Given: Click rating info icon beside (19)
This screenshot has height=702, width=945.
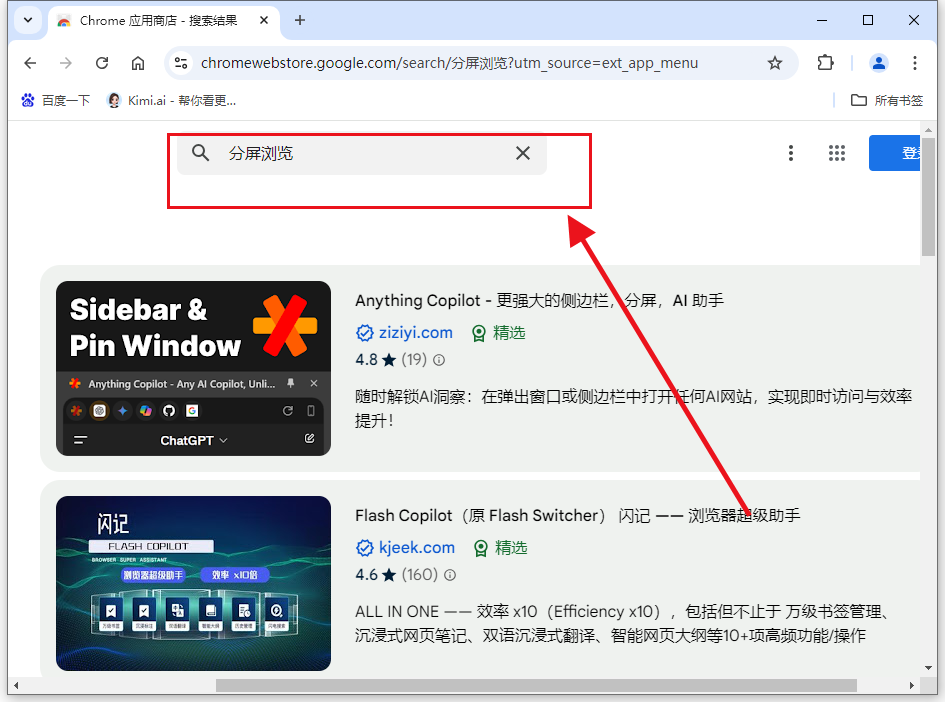Looking at the screenshot, I should [439, 360].
